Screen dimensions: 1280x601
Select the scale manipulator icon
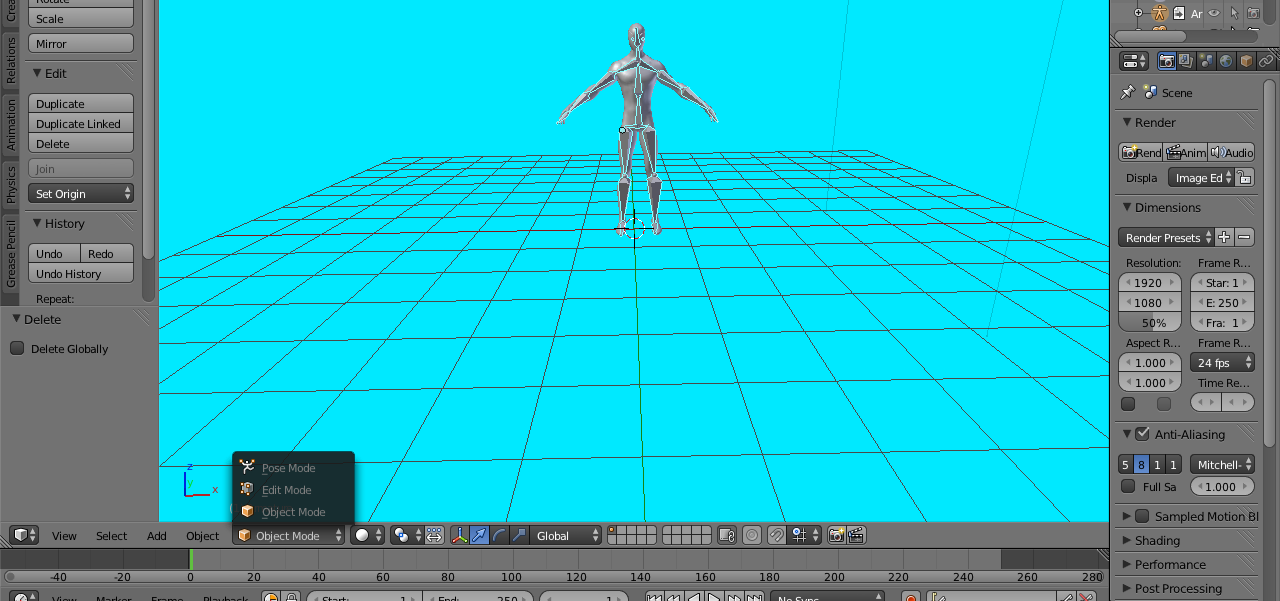519,536
